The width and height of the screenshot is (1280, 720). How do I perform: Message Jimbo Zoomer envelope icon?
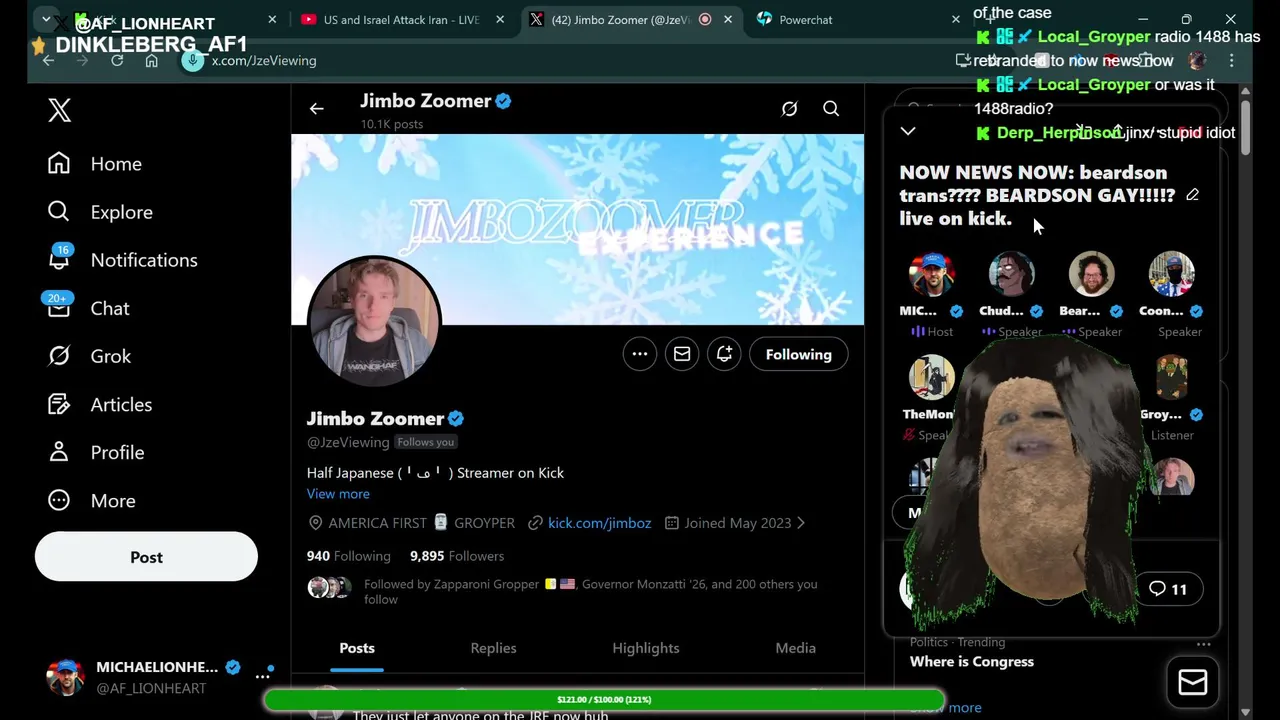pyautogui.click(x=682, y=354)
